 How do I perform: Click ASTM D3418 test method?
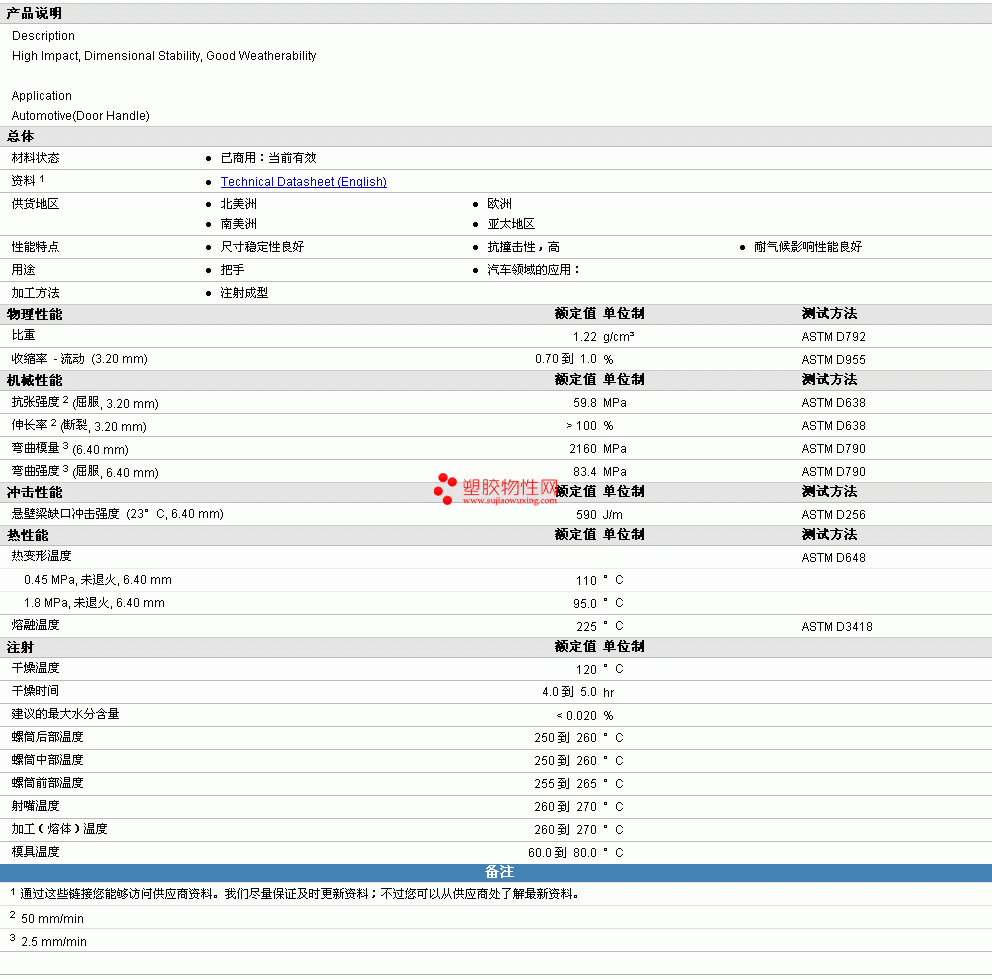click(836, 627)
